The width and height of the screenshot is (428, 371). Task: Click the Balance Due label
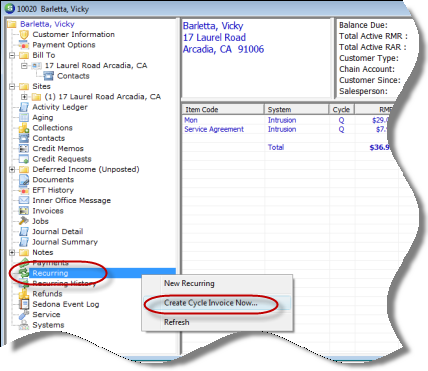(x=363, y=25)
